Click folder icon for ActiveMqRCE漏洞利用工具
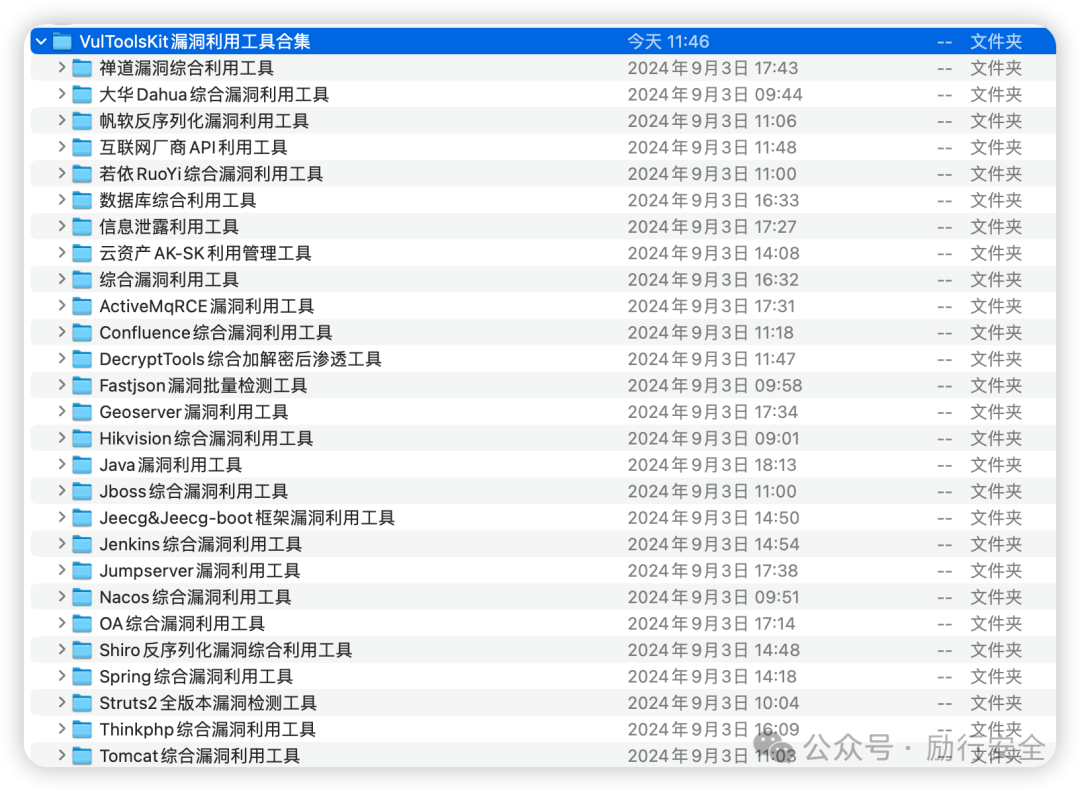Screen dimensions: 1080x791 [x=82, y=306]
